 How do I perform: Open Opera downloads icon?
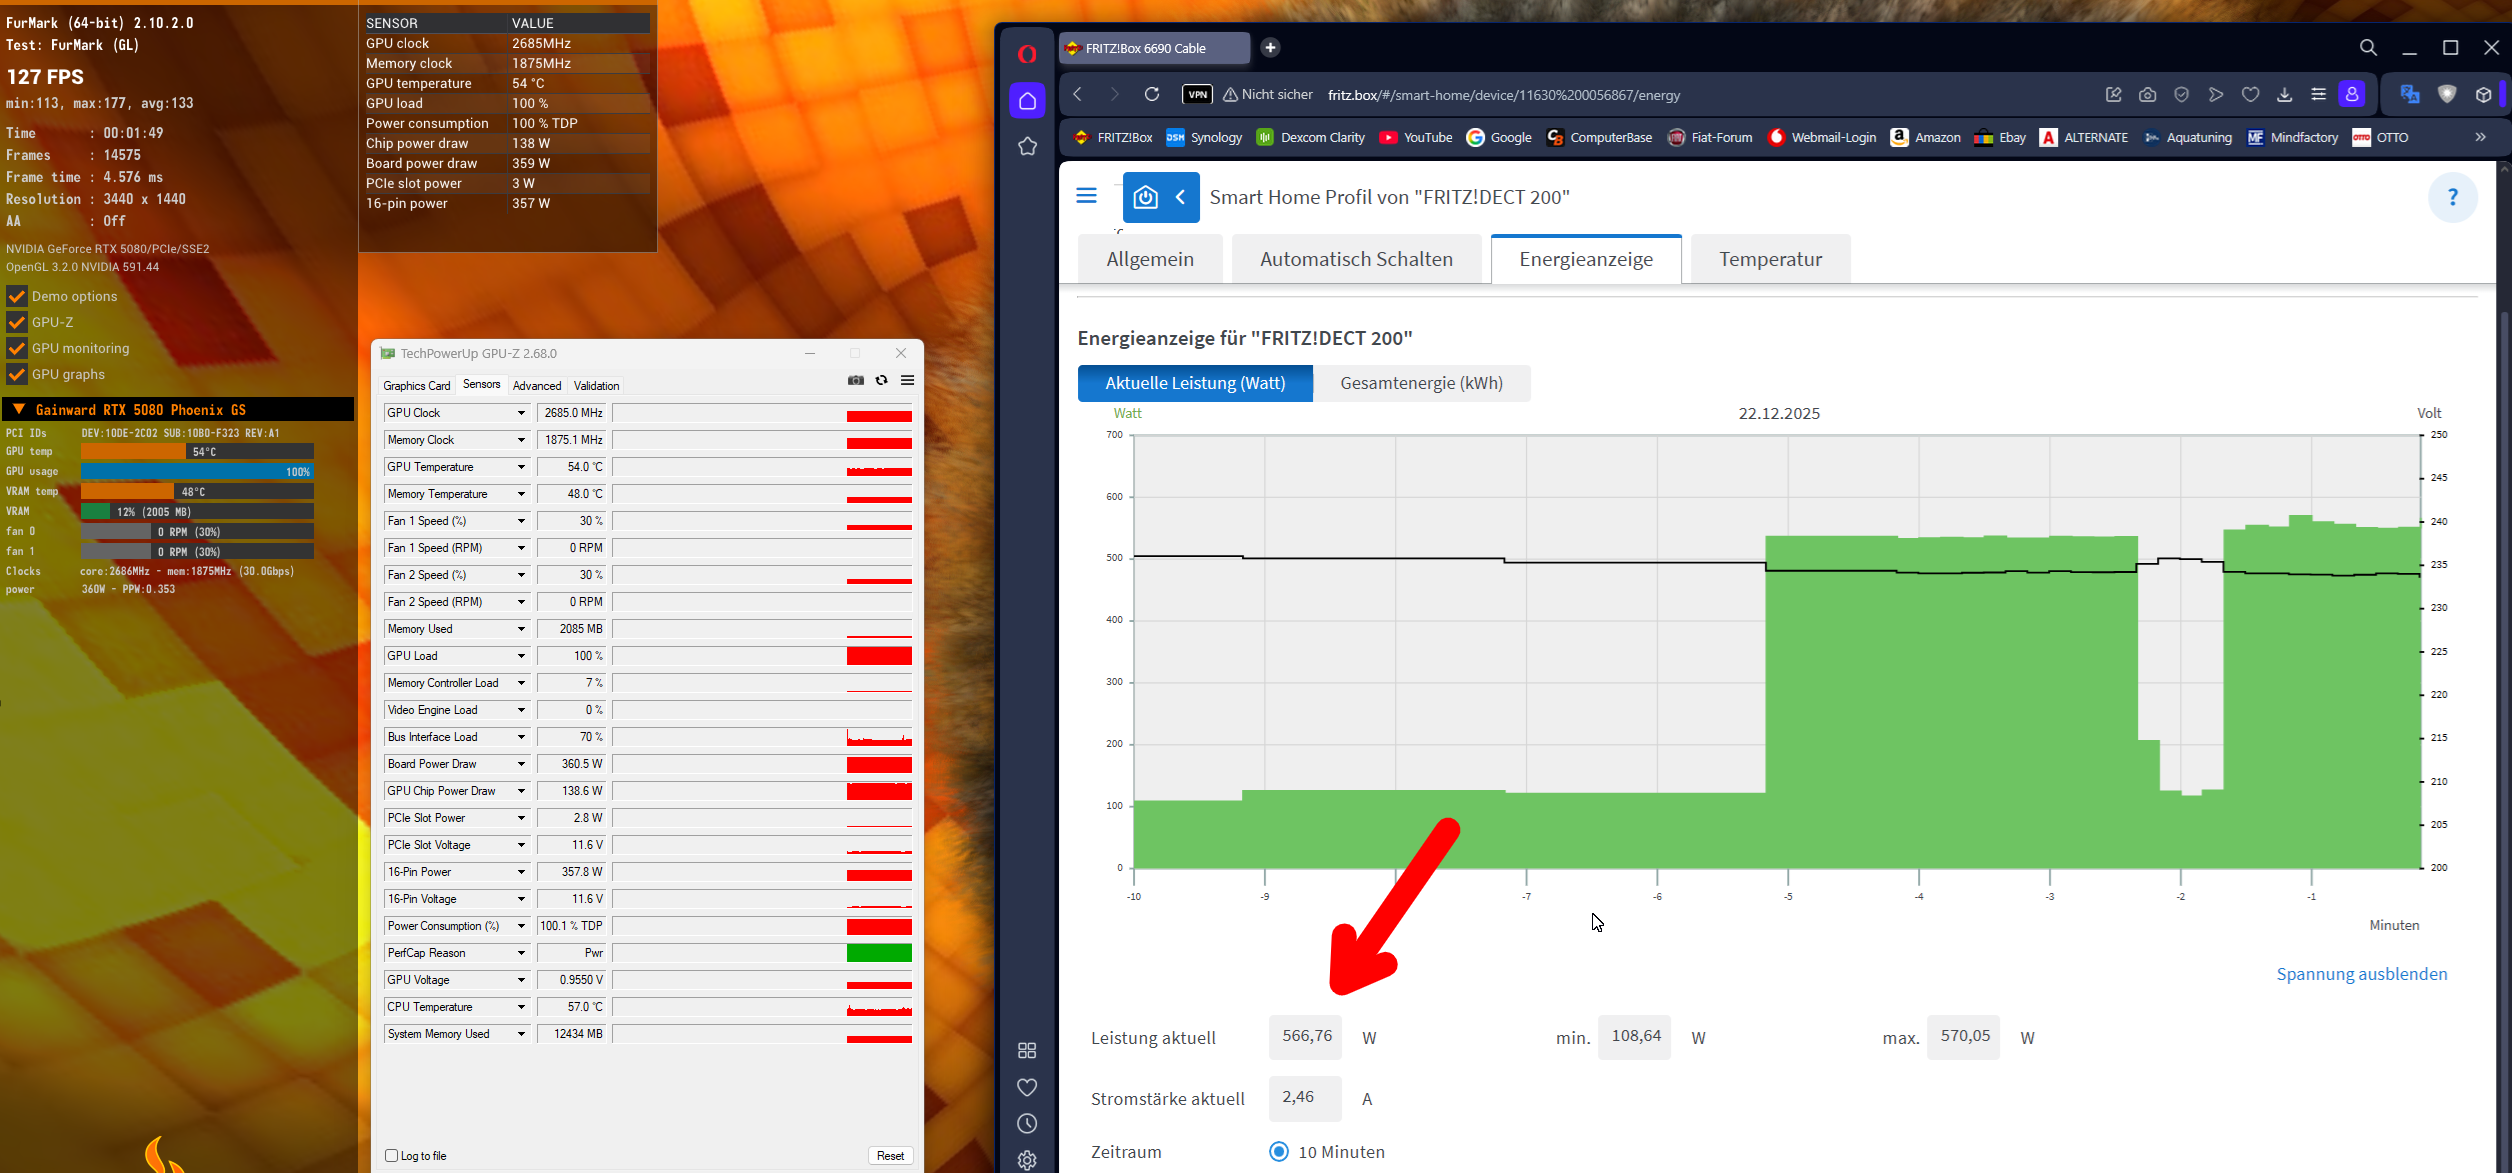[x=2284, y=94]
